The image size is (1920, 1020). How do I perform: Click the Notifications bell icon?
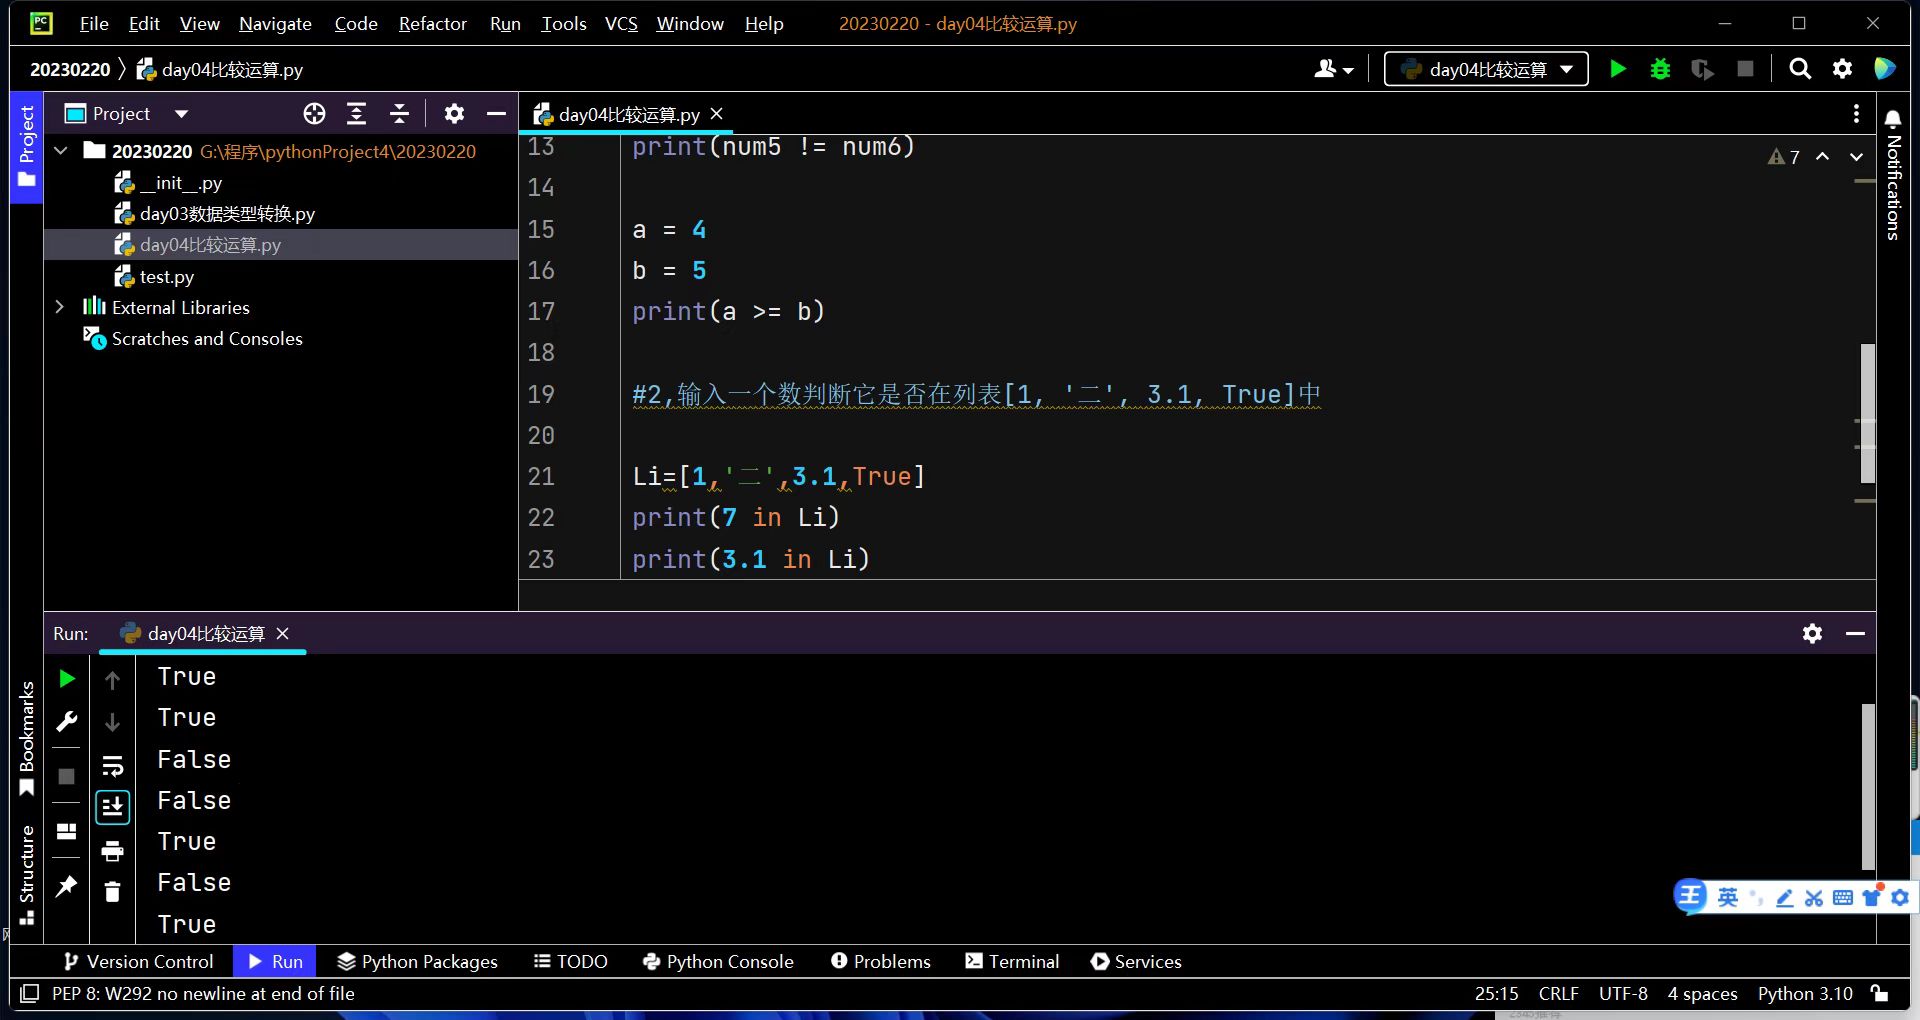pos(1892,120)
